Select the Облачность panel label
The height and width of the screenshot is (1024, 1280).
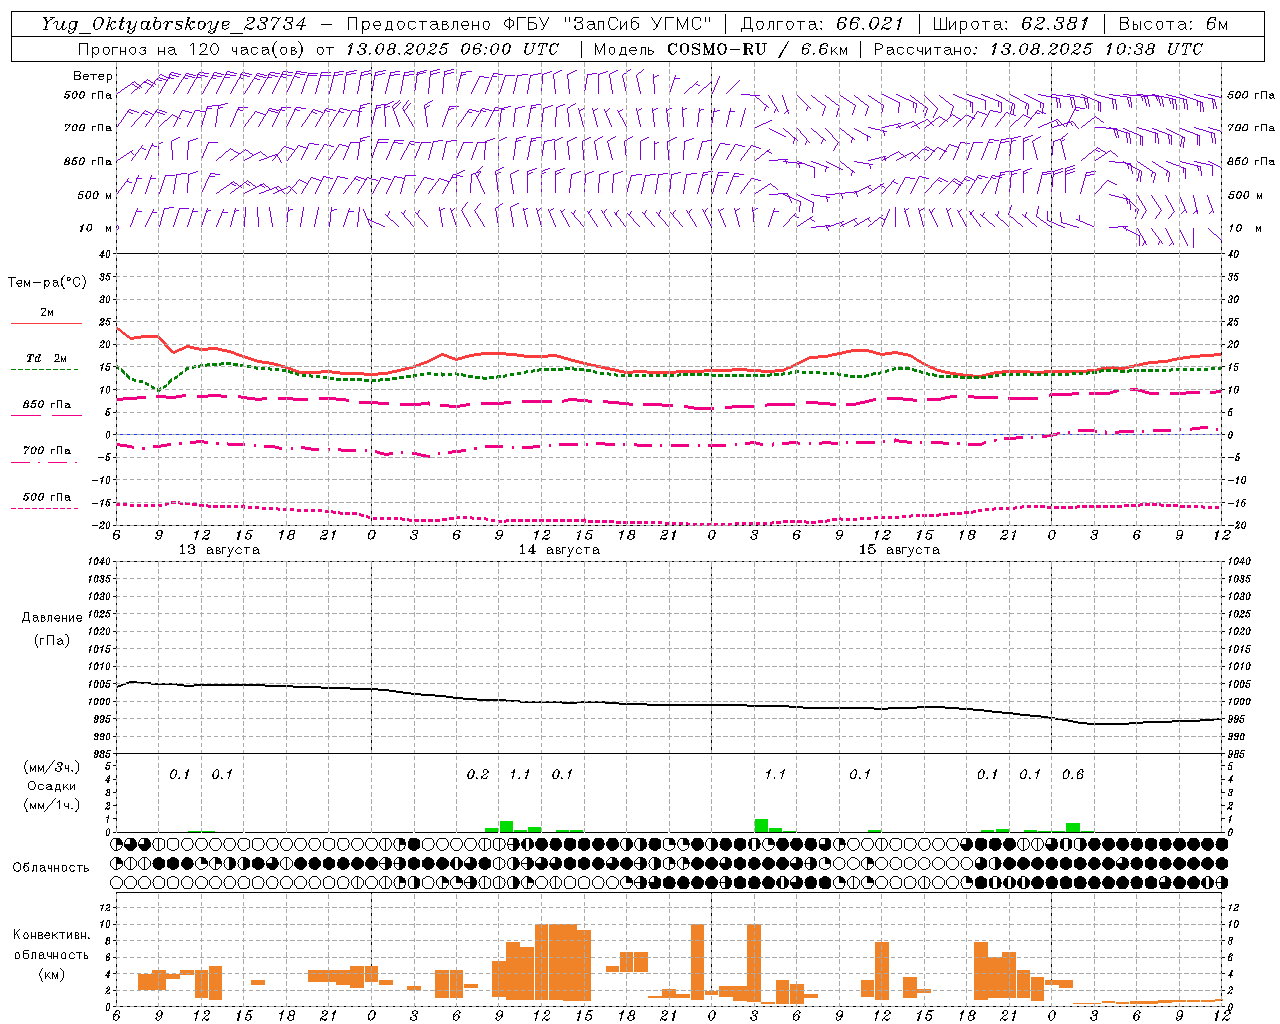[x=51, y=867]
